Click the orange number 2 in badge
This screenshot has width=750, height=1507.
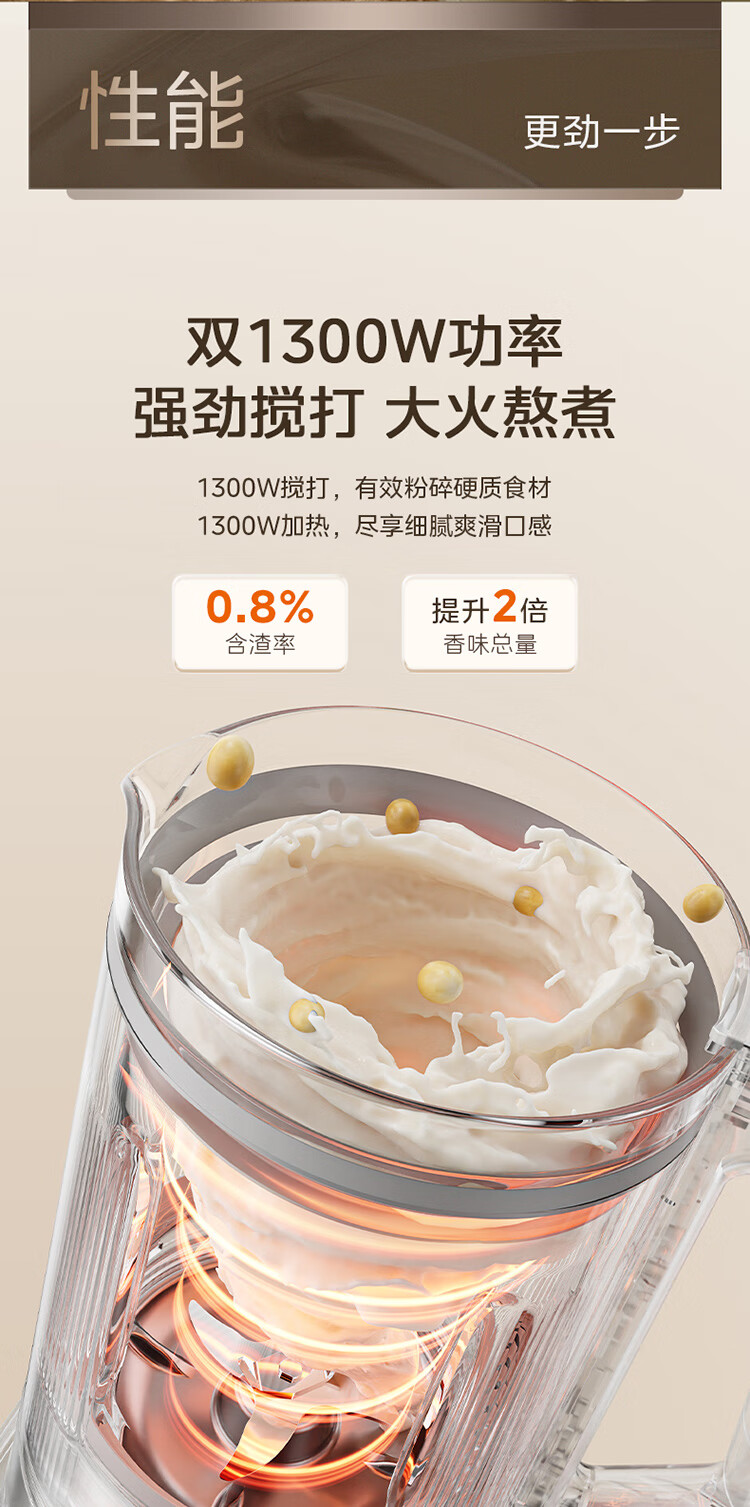click(505, 607)
